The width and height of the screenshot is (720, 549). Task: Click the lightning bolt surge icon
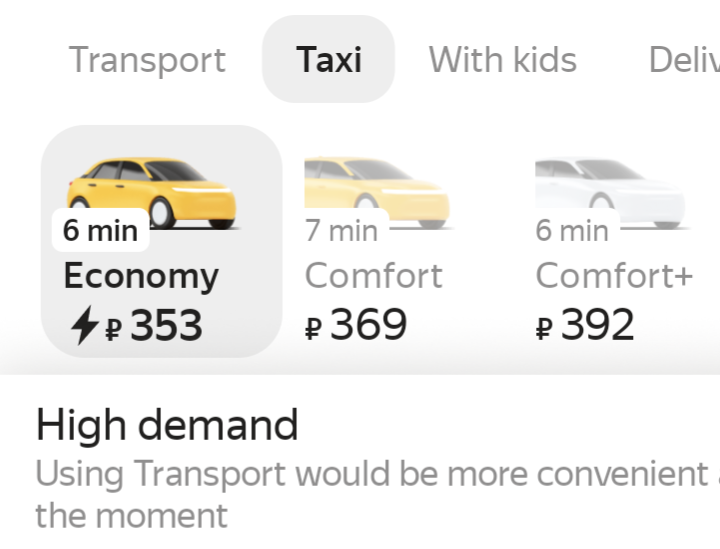[x=84, y=326]
